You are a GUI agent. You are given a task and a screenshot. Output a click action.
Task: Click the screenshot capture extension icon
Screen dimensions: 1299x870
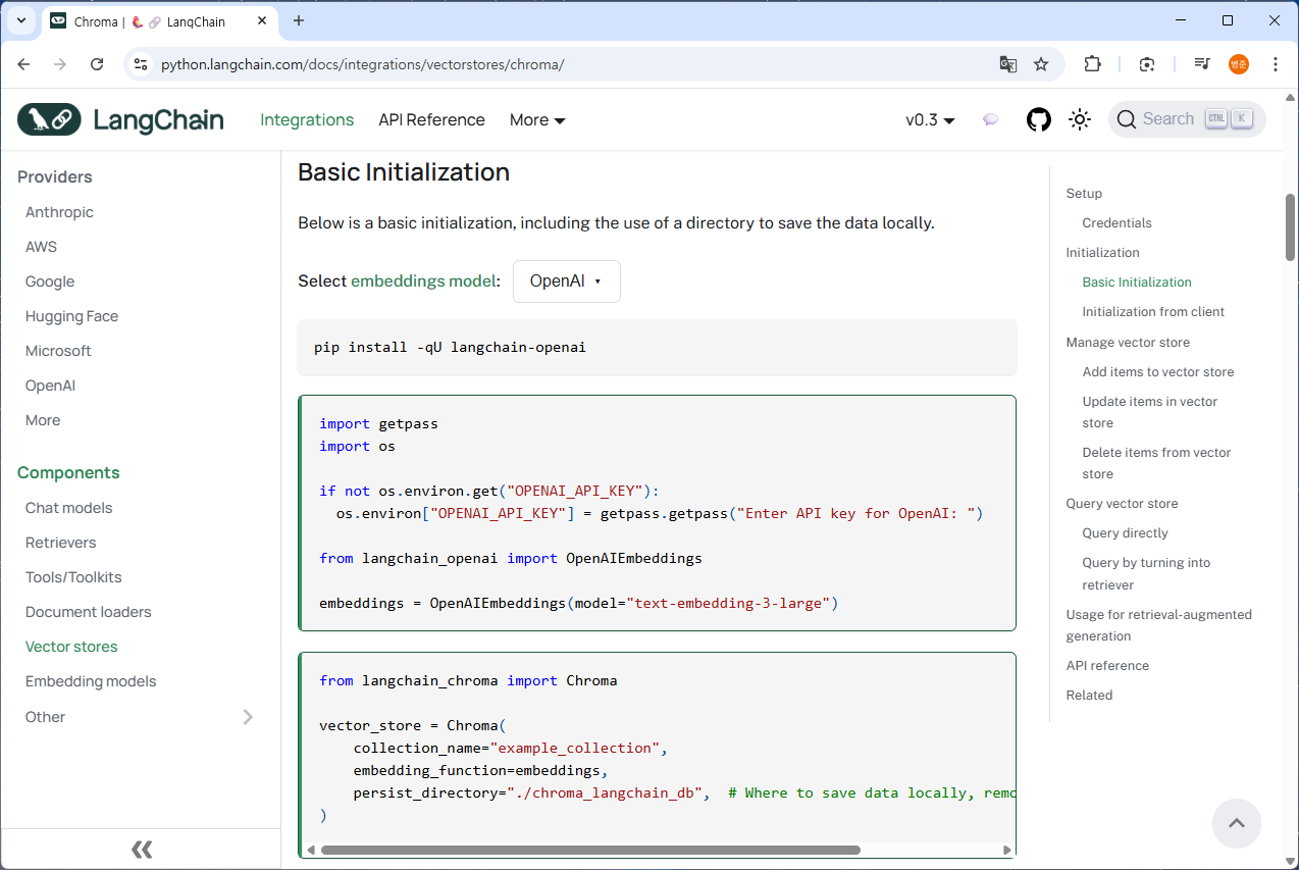(x=1147, y=64)
